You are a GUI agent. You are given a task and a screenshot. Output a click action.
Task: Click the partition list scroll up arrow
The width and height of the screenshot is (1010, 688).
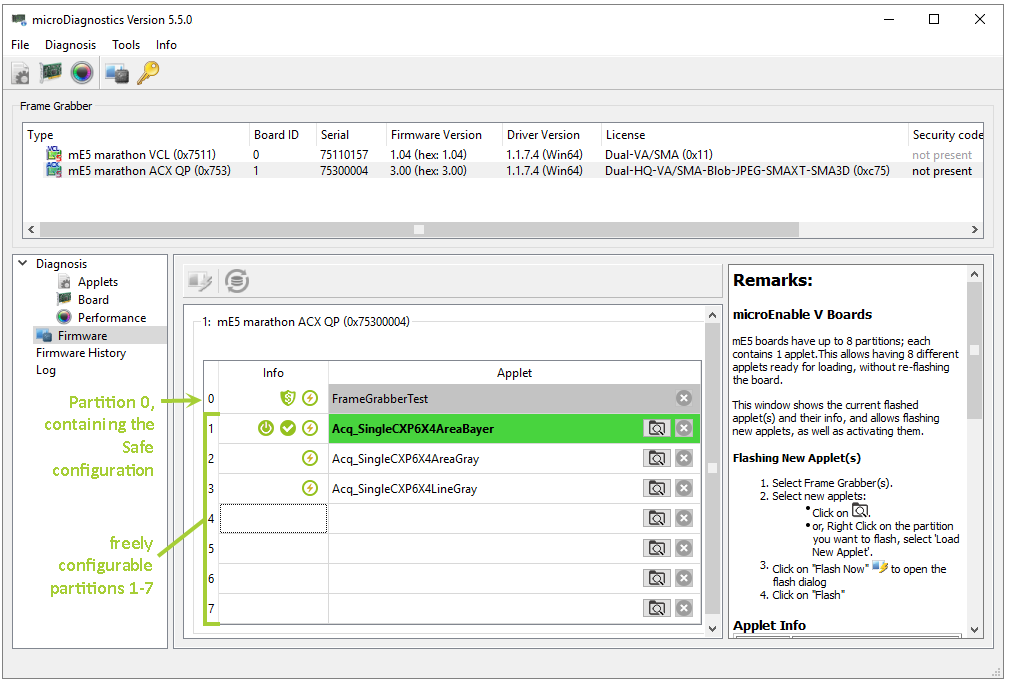pyautogui.click(x=712, y=315)
